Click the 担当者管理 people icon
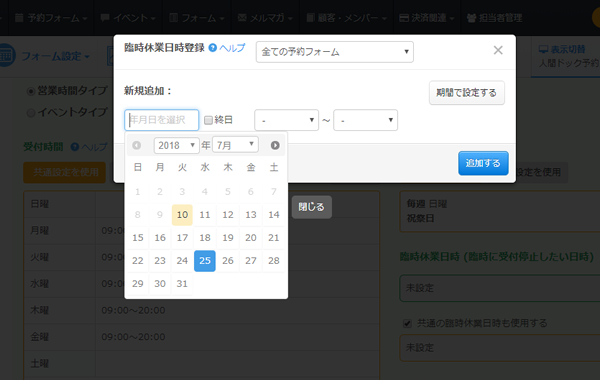This screenshot has height=380, width=600. tap(471, 18)
